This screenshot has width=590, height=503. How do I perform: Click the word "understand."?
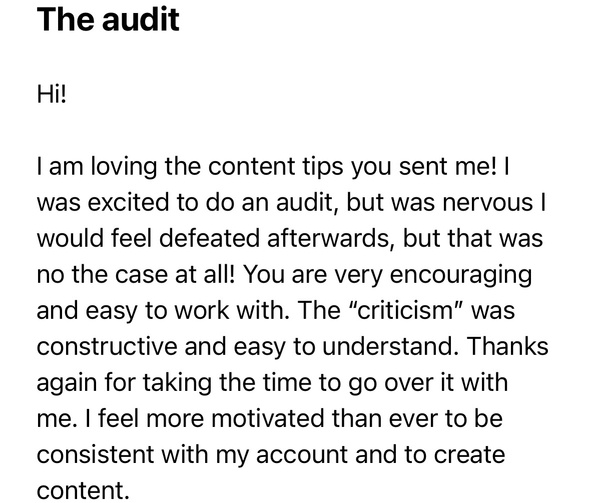tap(391, 346)
